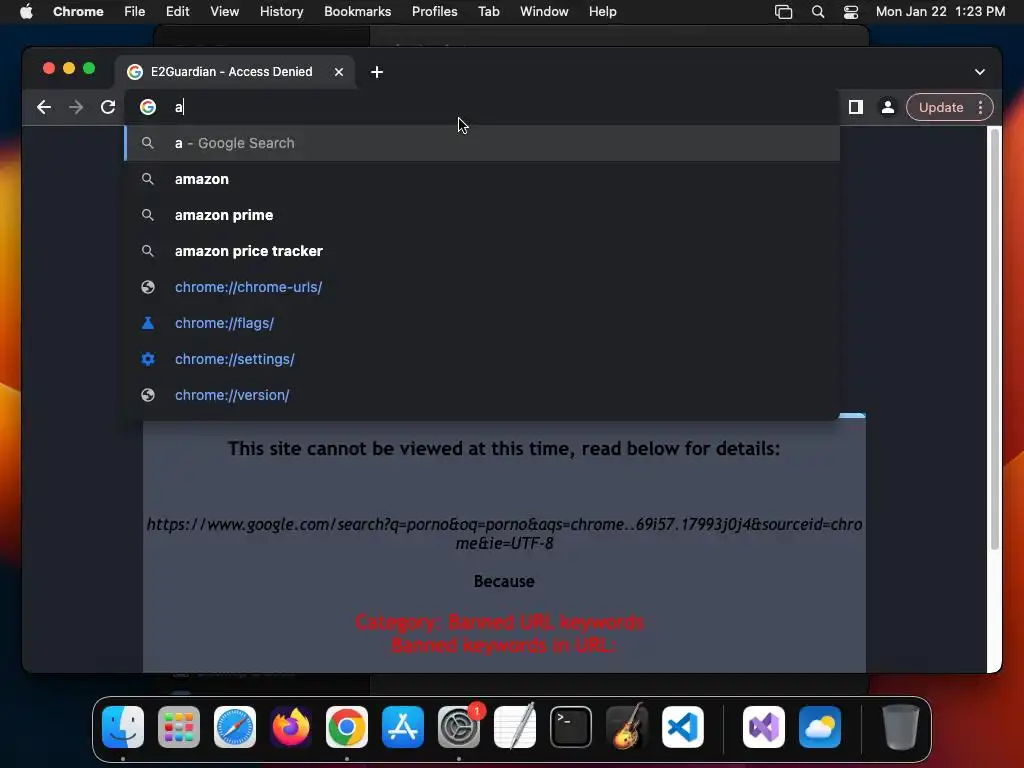1024x768 pixels.
Task: Click the Stage Manager icon in menu bar
Action: (784, 12)
